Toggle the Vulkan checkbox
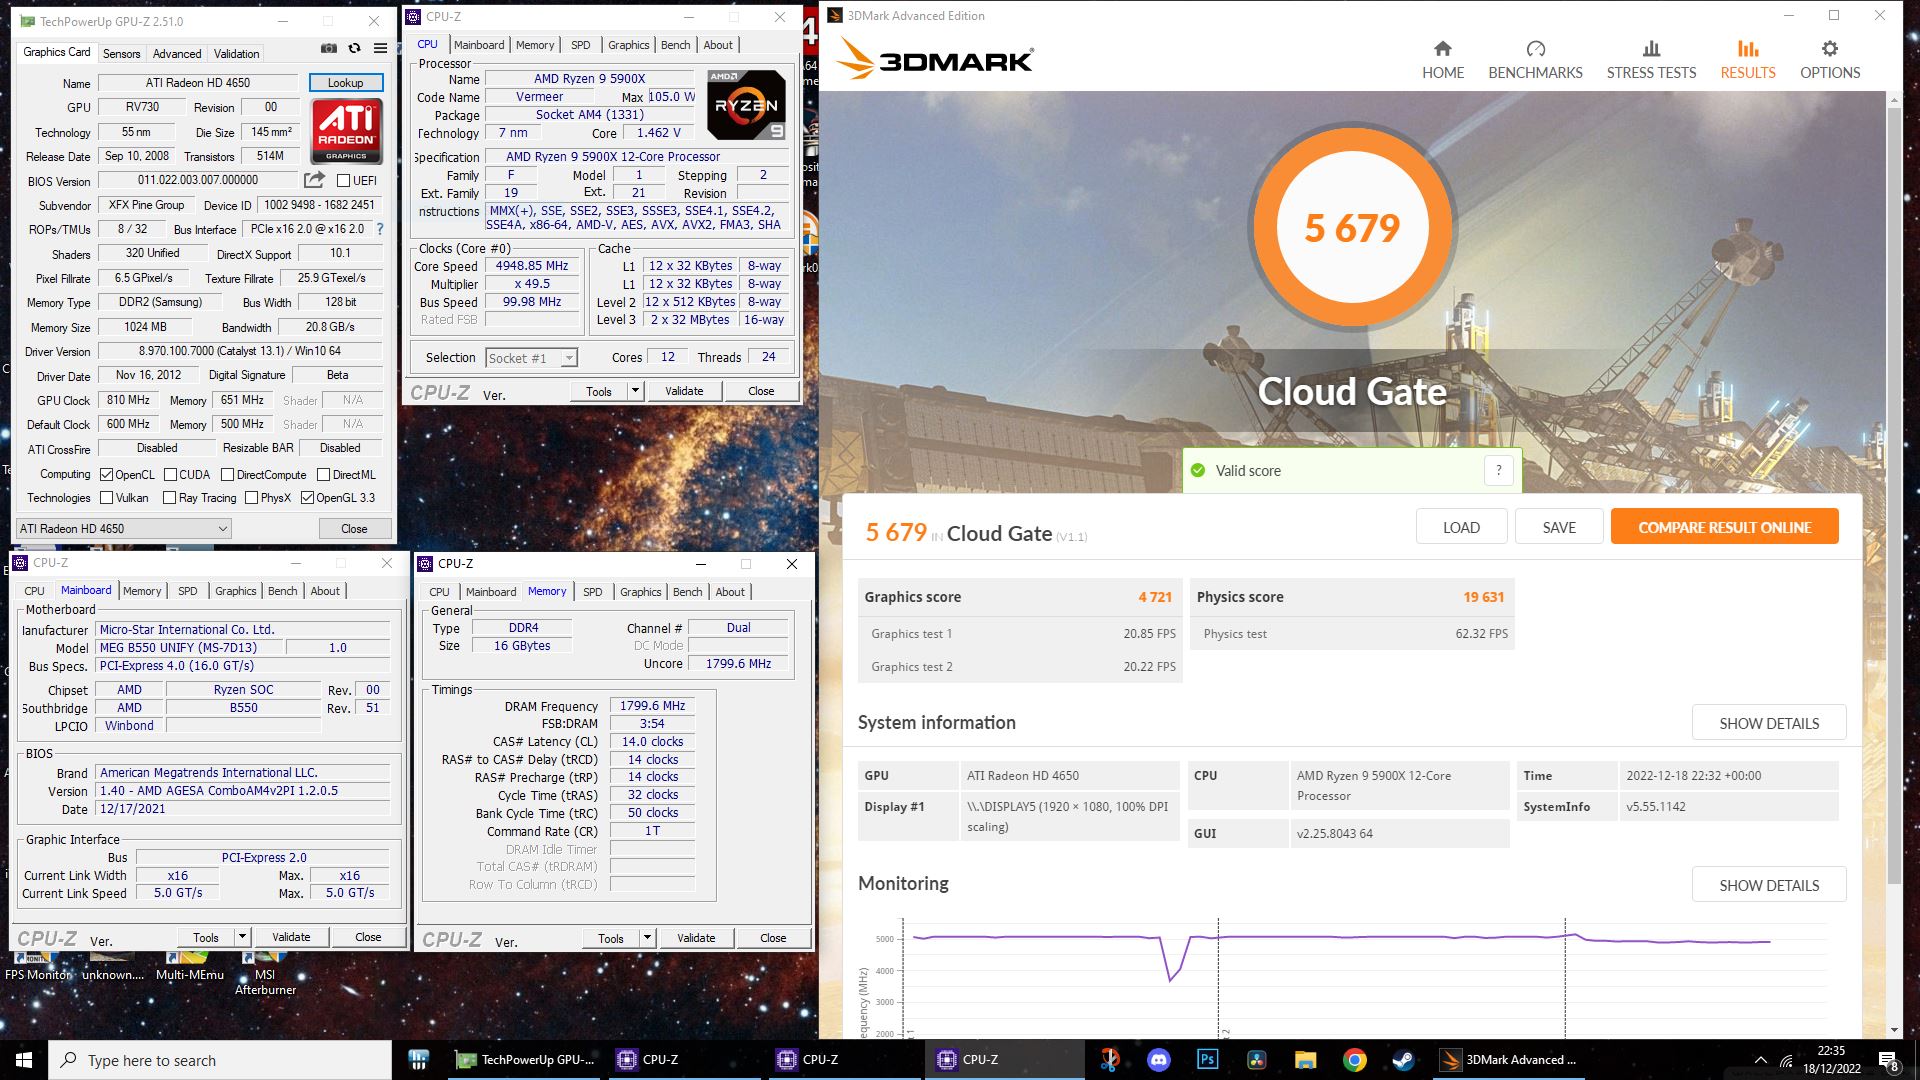The height and width of the screenshot is (1080, 1920). point(107,498)
